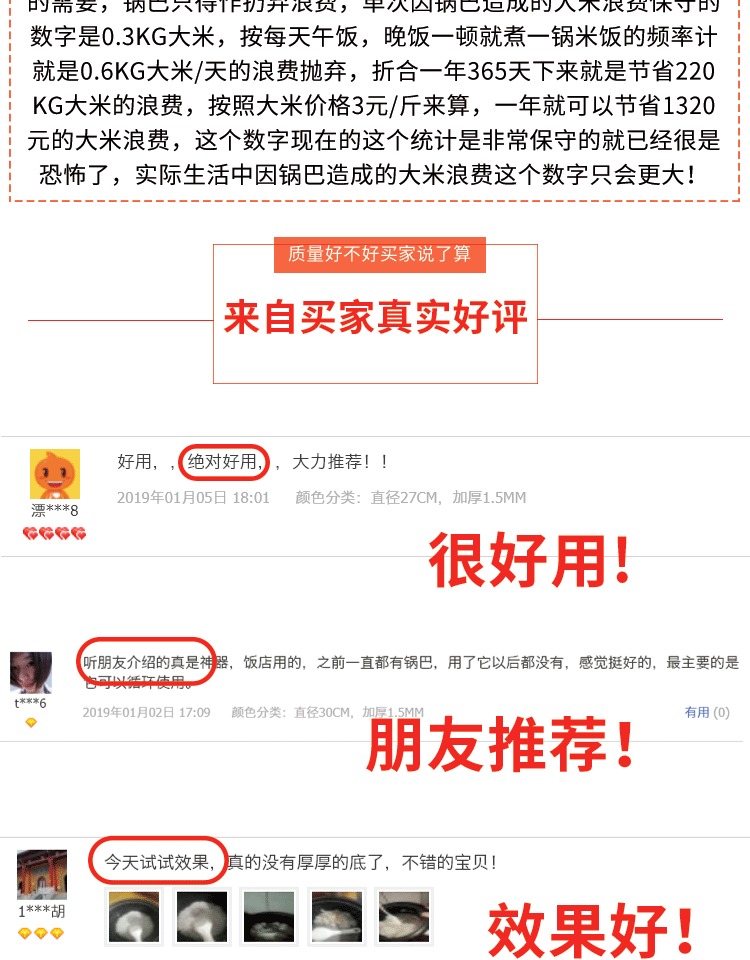Viewport: 750px width, 960px height.
Task: Click the username 1***胡
Action: tap(42, 912)
